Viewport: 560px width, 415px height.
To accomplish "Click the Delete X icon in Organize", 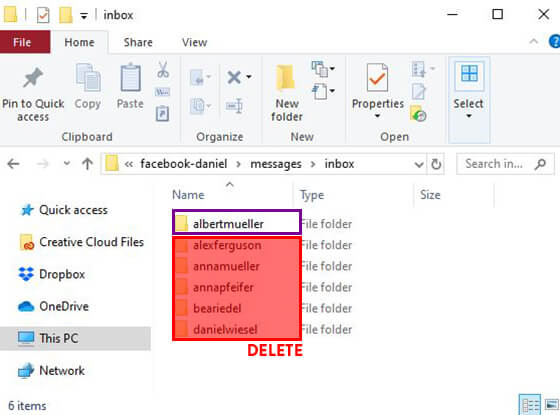I will tap(235, 77).
